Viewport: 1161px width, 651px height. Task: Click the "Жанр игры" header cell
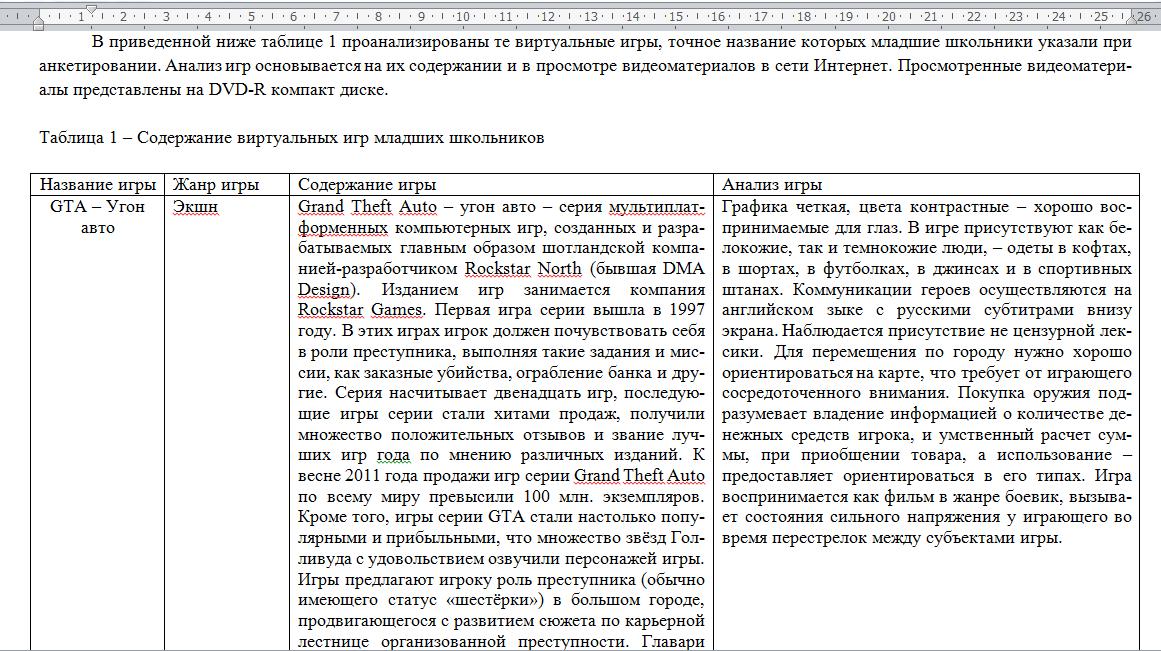pos(216,185)
